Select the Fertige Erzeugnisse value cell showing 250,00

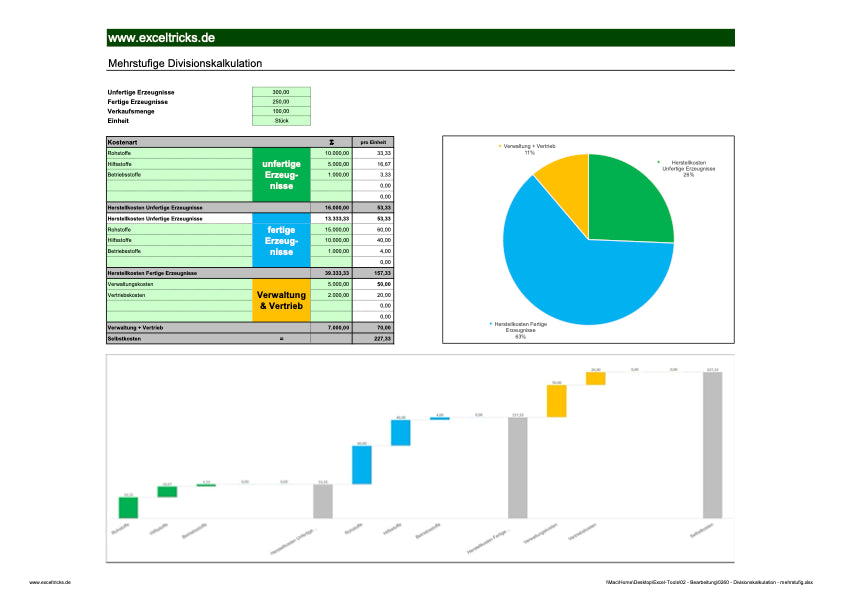(283, 101)
